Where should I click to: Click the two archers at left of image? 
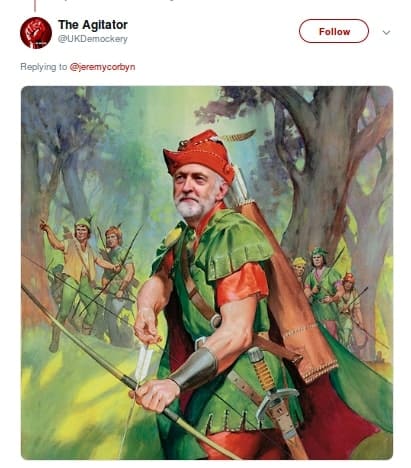tap(90, 280)
